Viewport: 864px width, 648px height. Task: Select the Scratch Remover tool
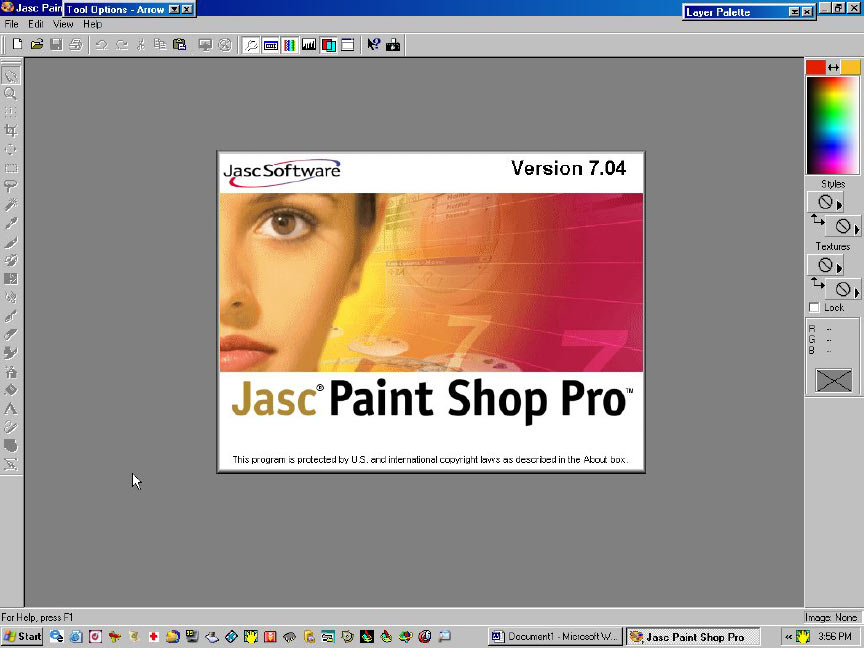(x=10, y=316)
